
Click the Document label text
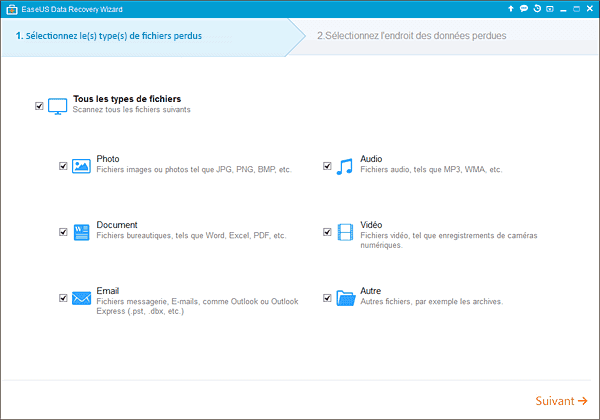pyautogui.click(x=117, y=225)
